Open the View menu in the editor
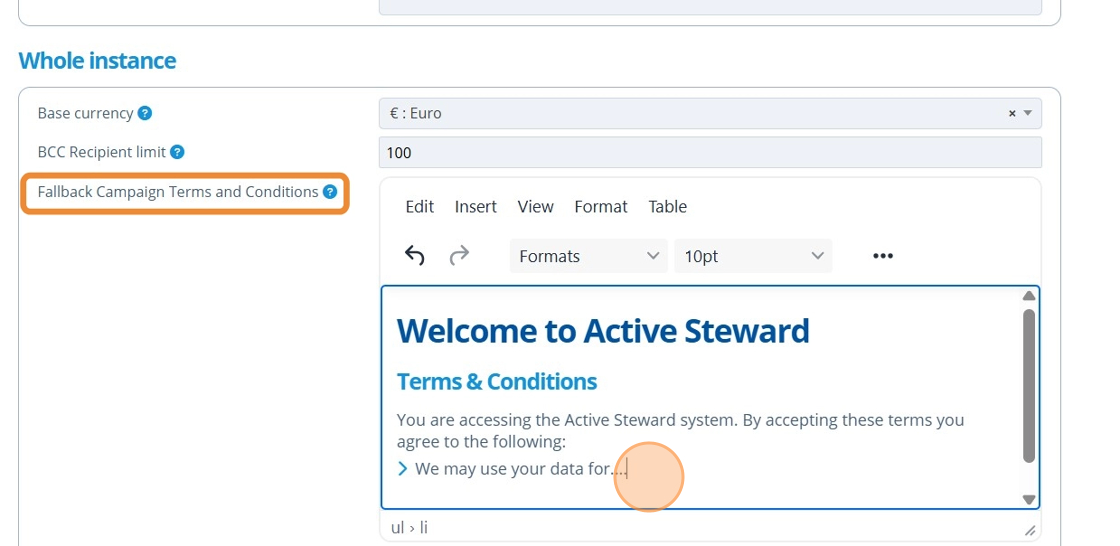The image size is (1120, 546). [536, 207]
